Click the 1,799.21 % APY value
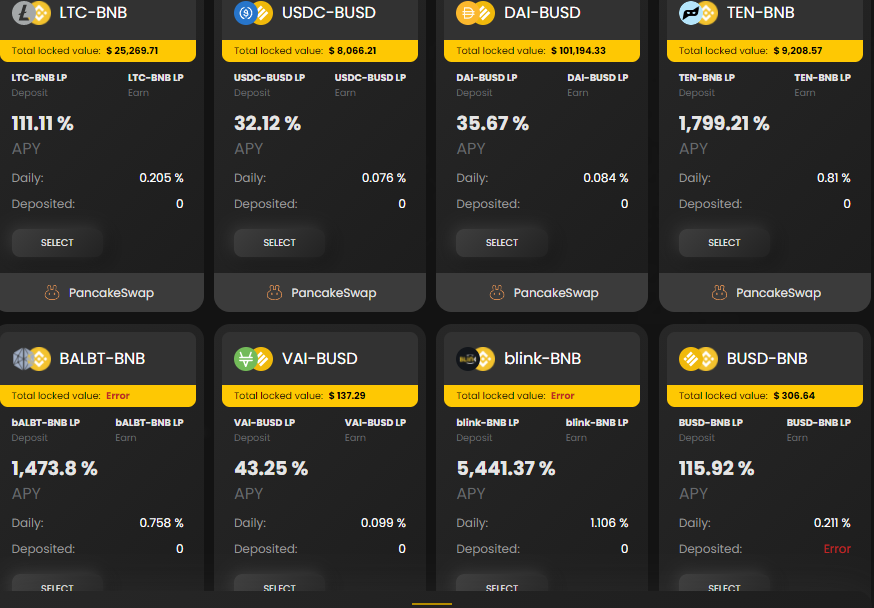Image resolution: width=874 pixels, height=608 pixels. coord(724,123)
